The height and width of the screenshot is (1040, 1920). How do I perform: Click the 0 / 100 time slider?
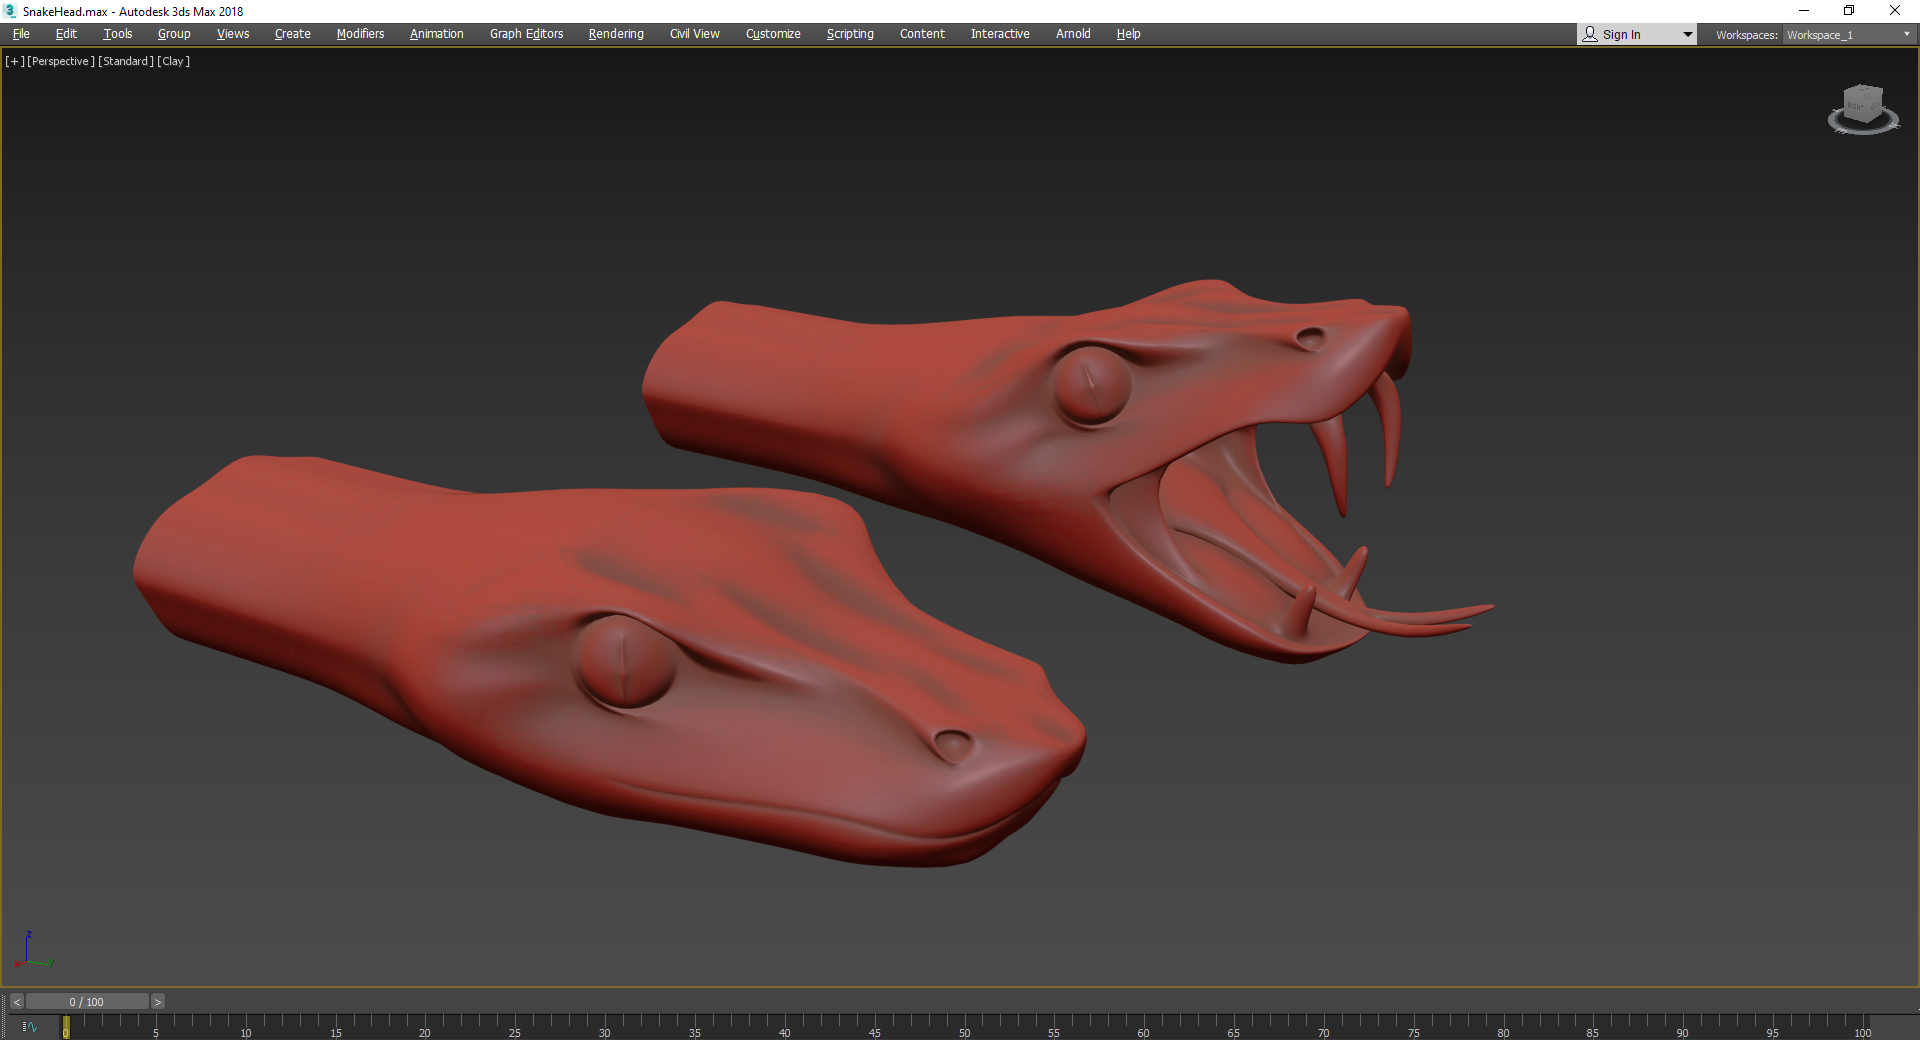click(x=87, y=1002)
